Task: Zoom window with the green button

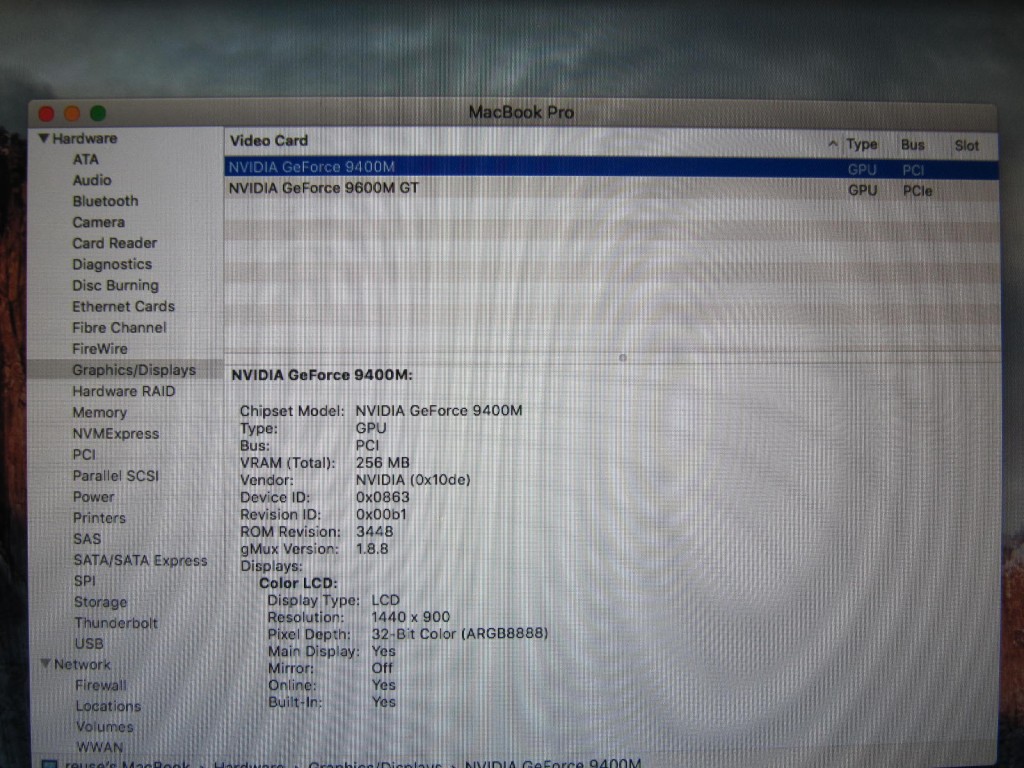Action: click(98, 114)
